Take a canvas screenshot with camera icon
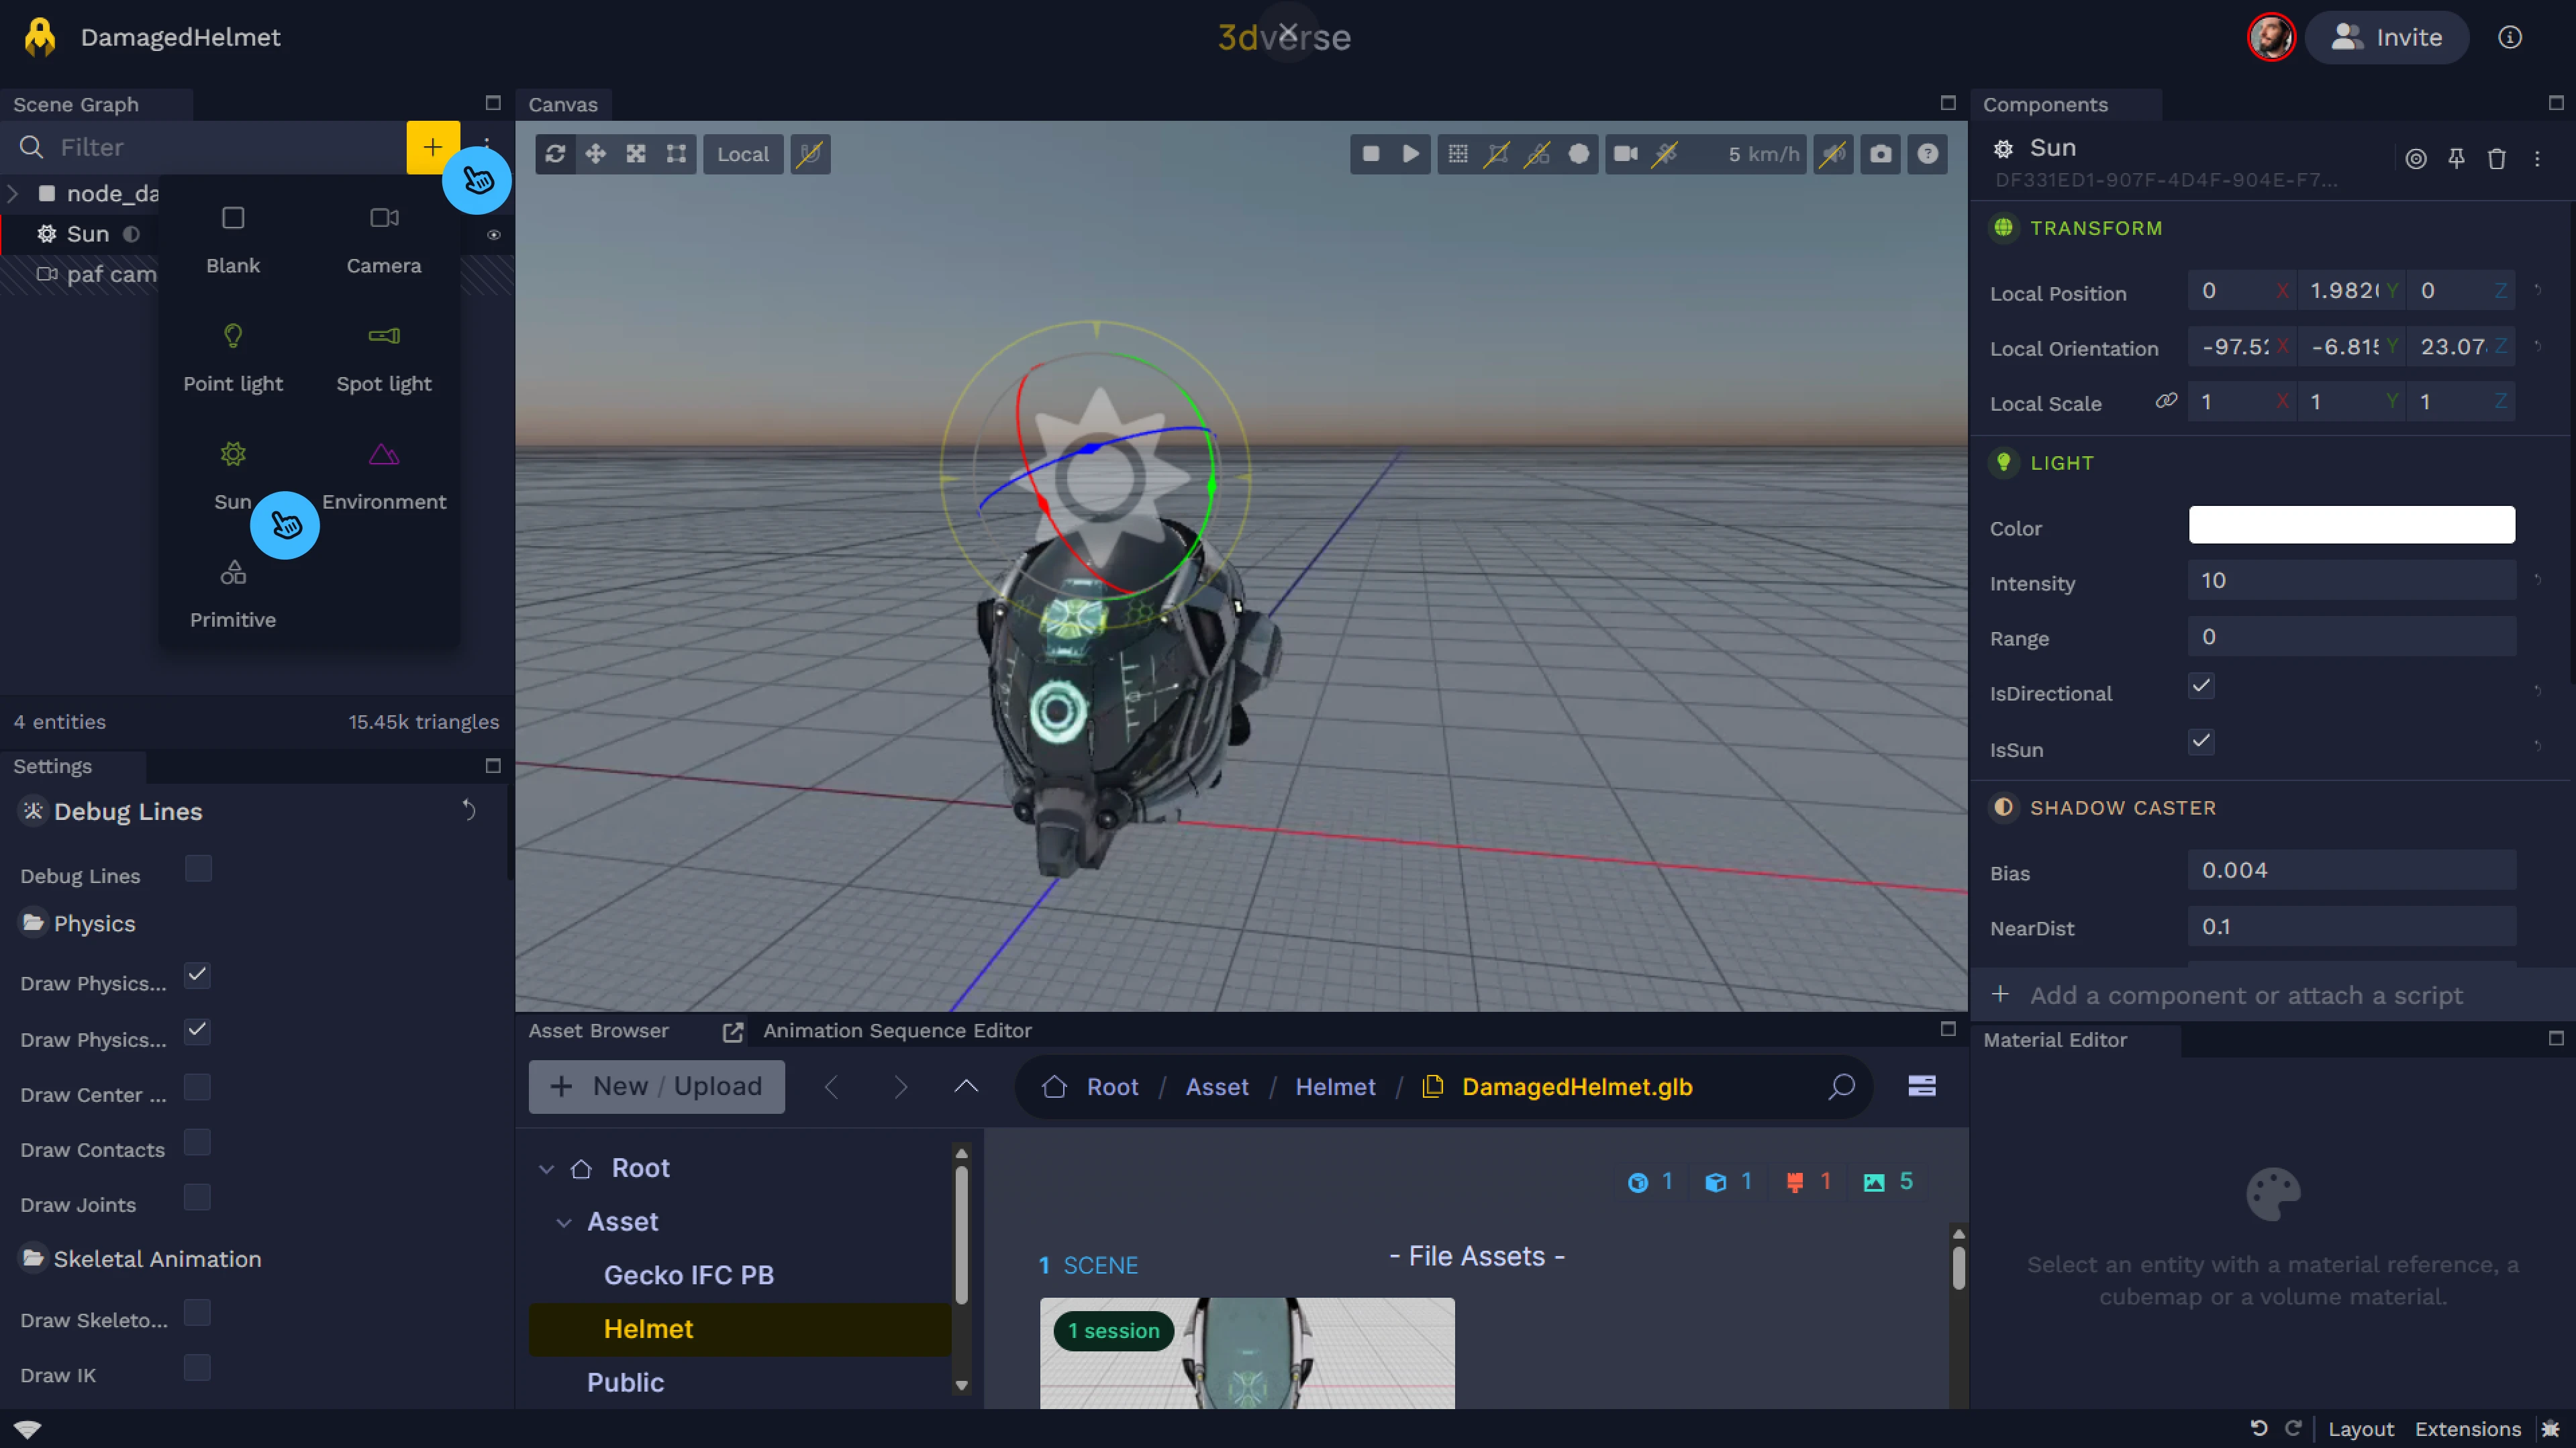 click(1880, 154)
